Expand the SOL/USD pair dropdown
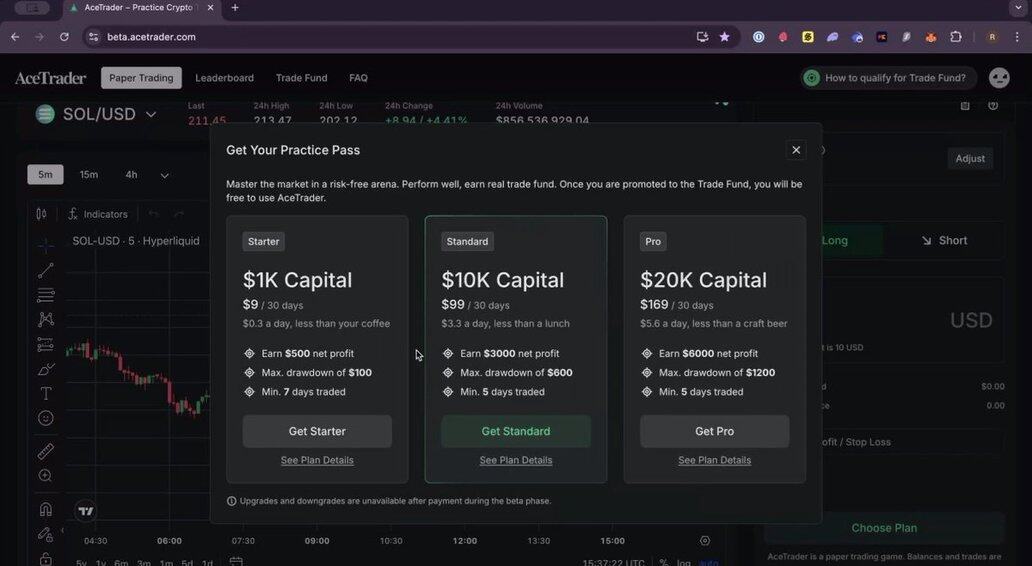Image resolution: width=1032 pixels, height=566 pixels. pos(151,115)
